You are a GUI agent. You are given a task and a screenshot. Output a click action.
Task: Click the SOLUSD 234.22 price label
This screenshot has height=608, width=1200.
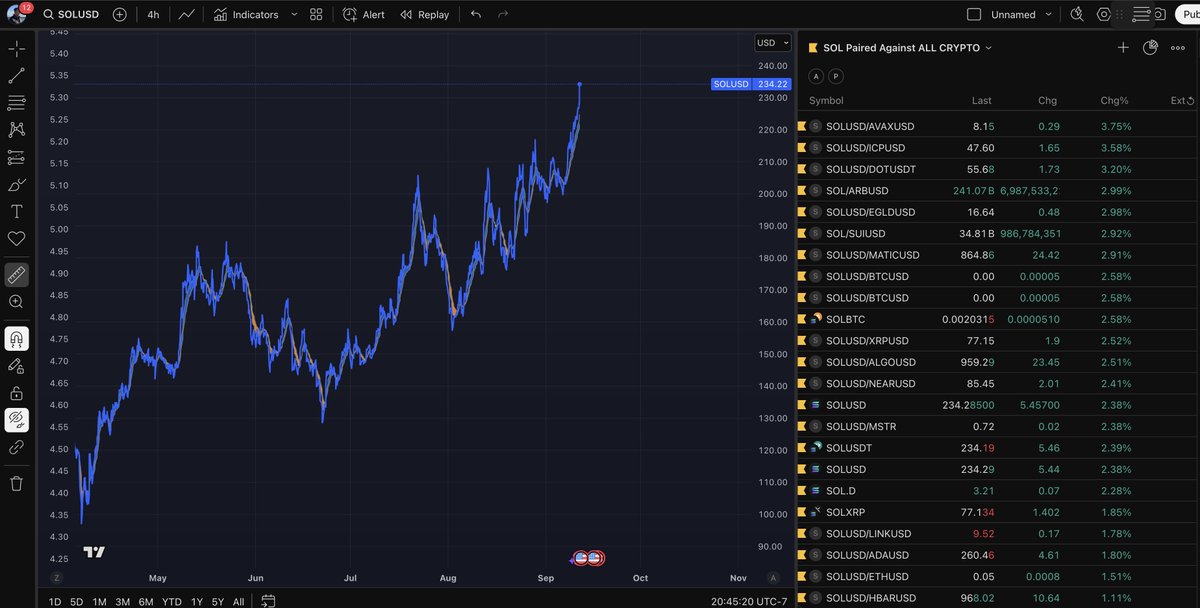[749, 84]
